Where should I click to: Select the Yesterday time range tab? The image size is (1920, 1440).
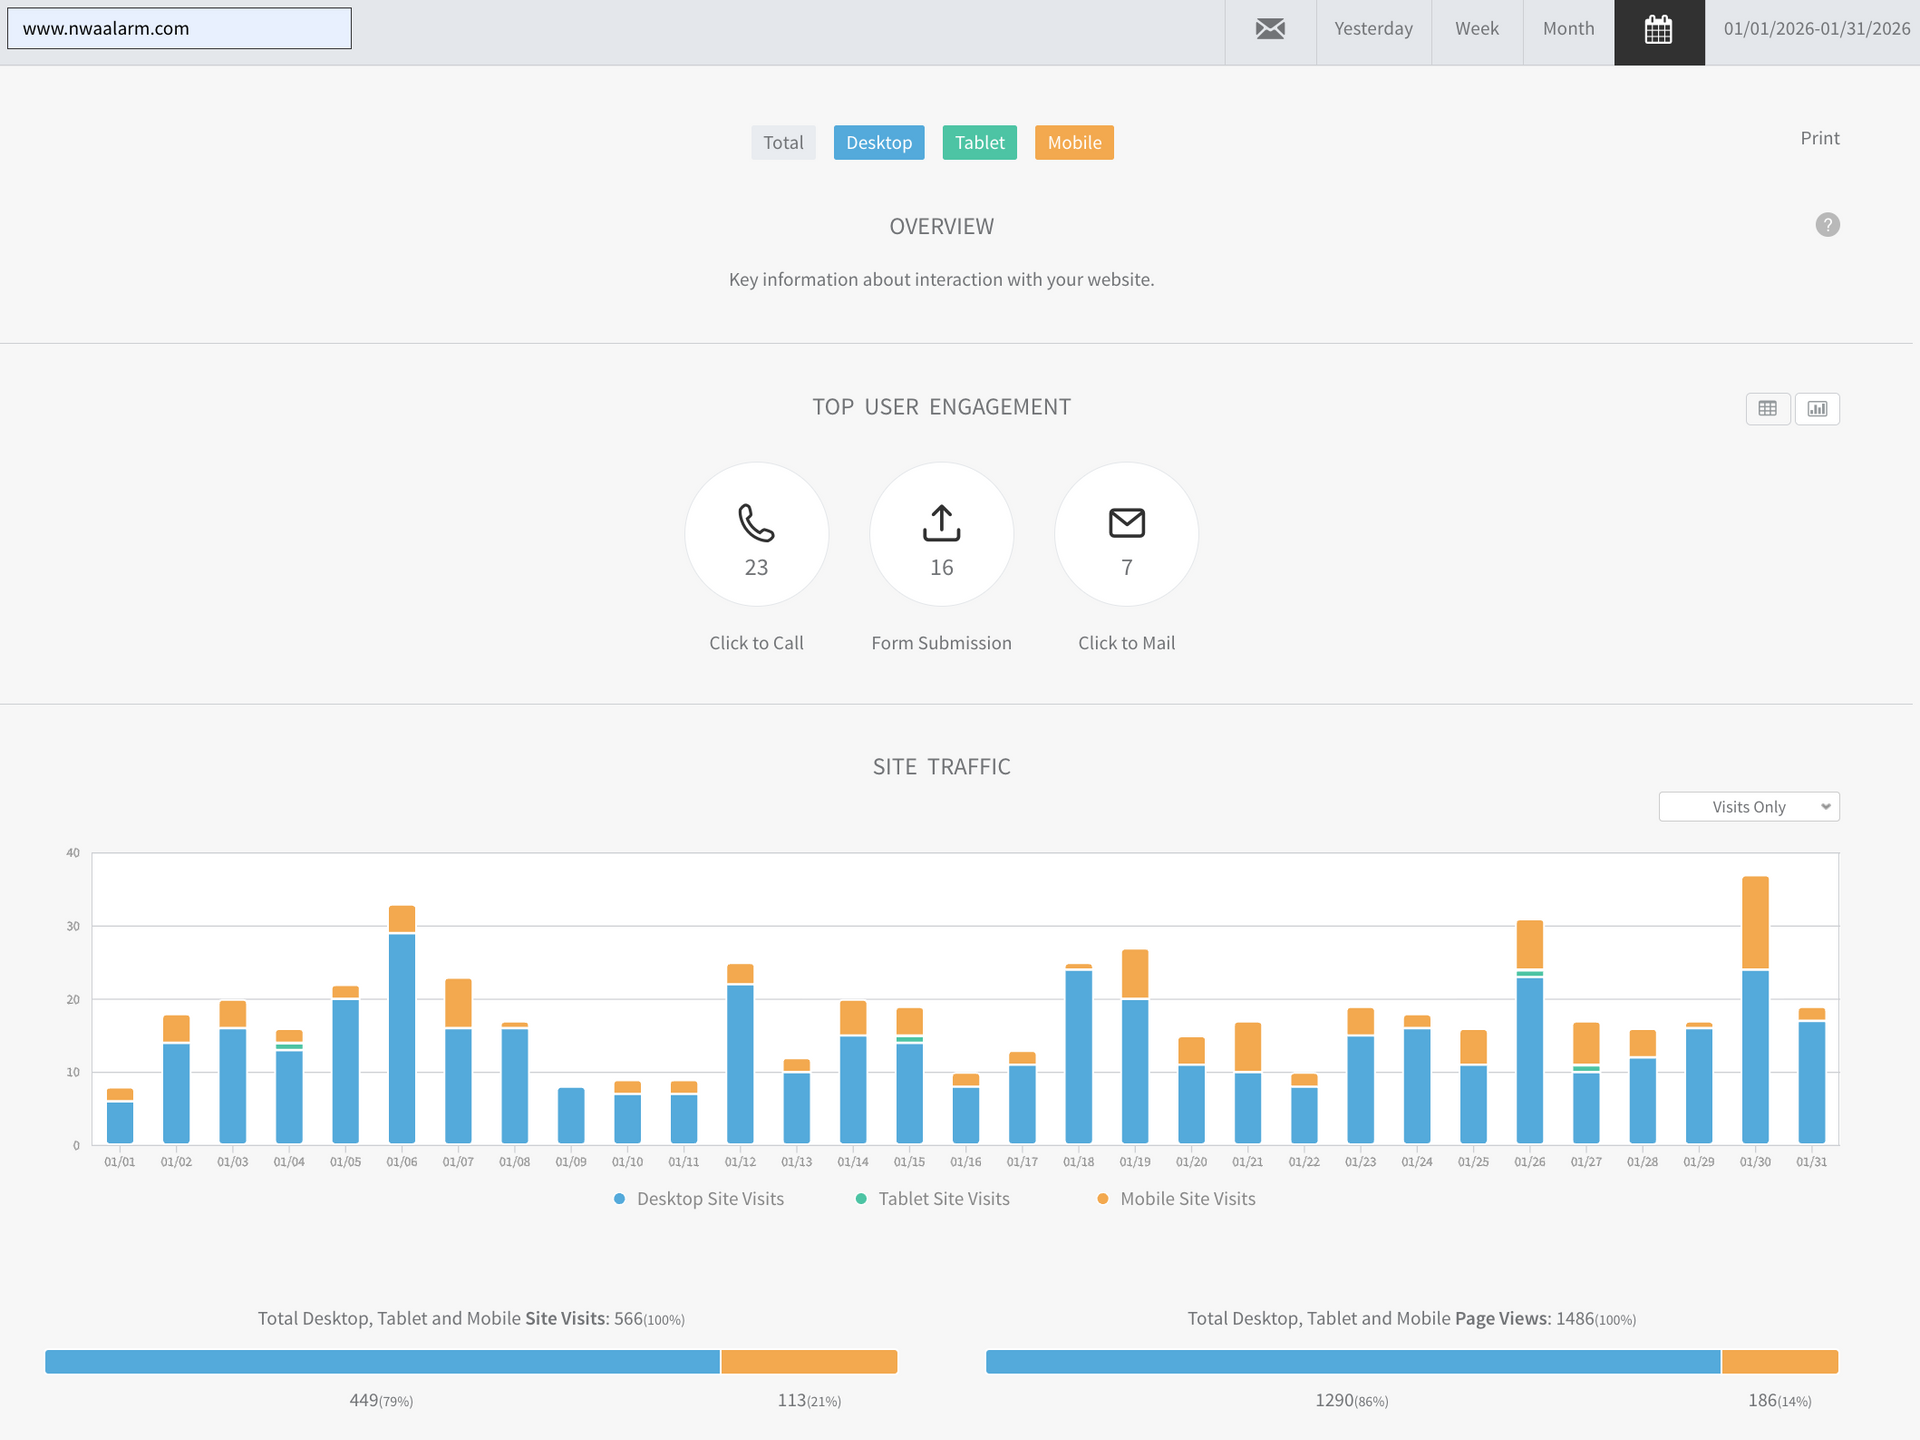coord(1373,29)
